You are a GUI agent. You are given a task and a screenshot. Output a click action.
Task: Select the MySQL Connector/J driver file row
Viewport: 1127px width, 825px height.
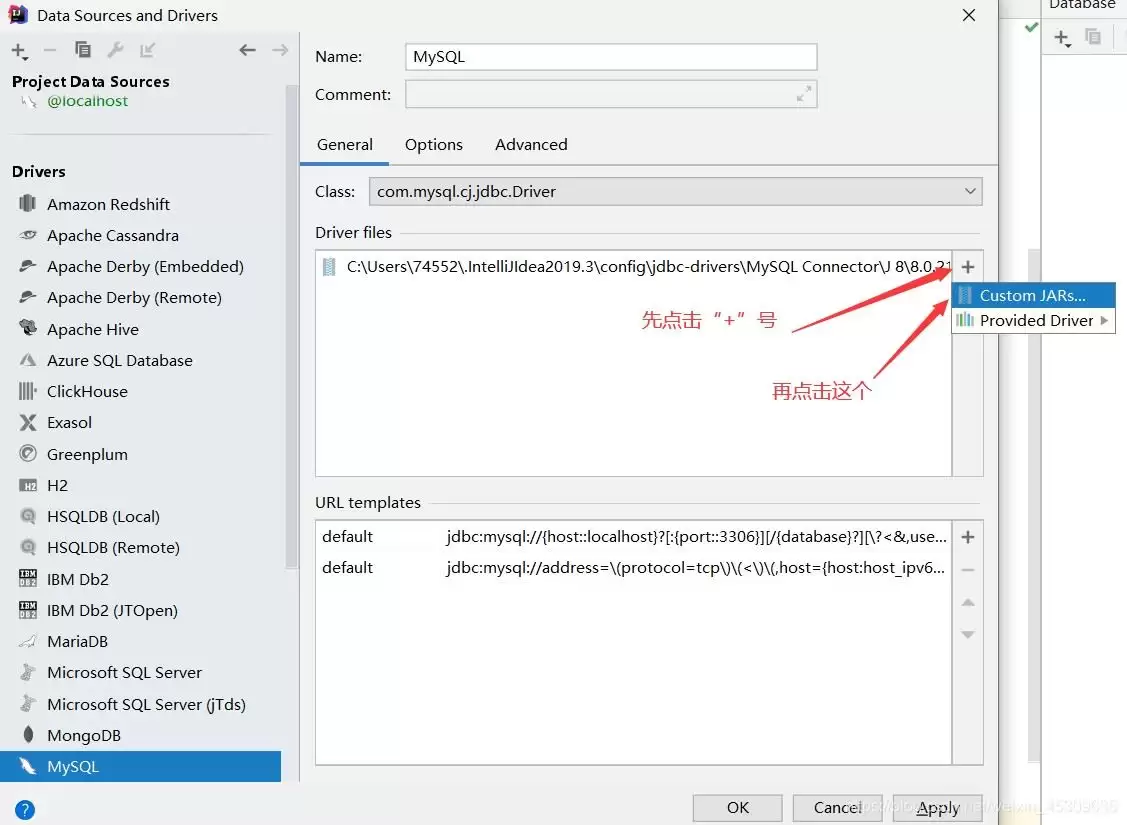pyautogui.click(x=634, y=267)
